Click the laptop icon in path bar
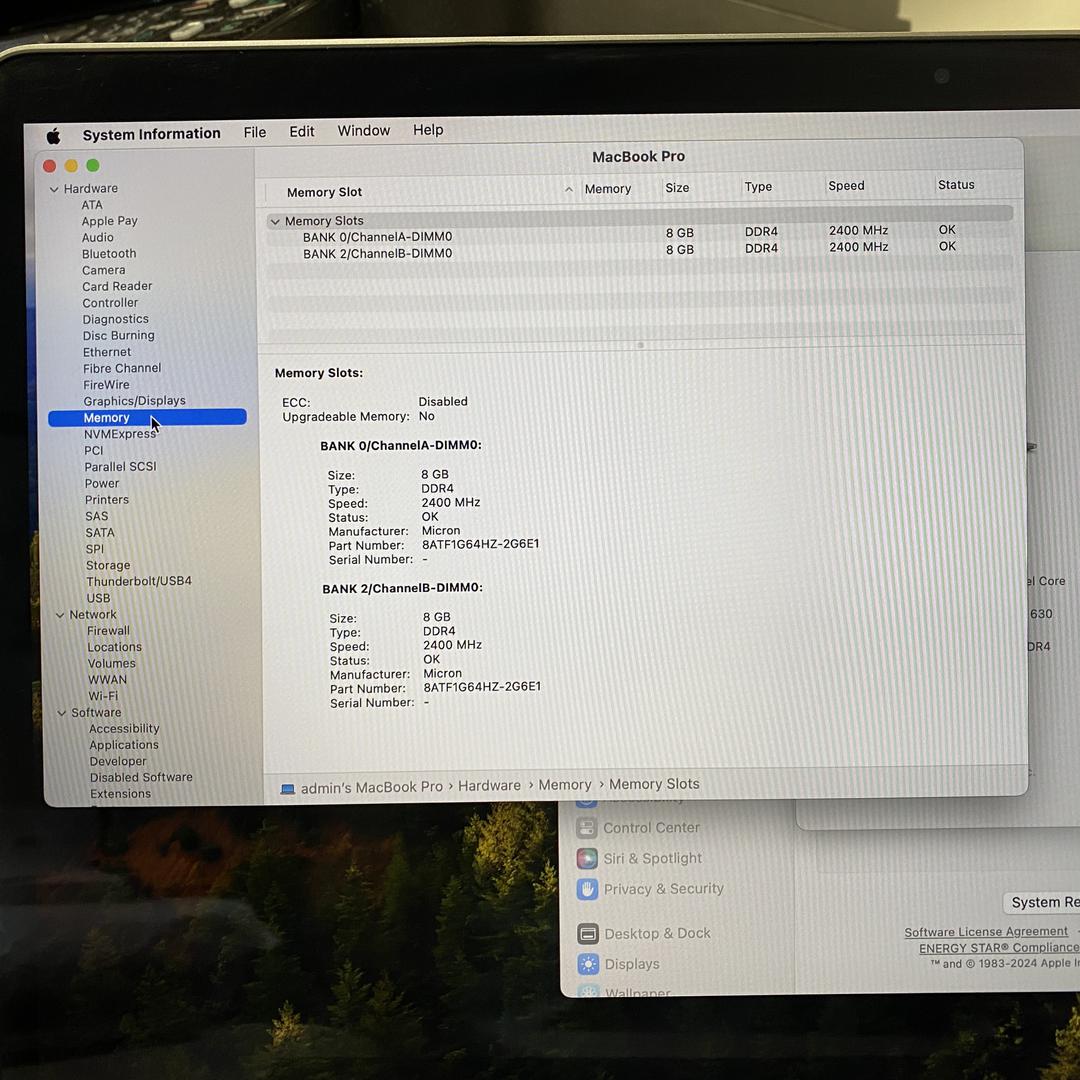The height and width of the screenshot is (1080, 1080). (x=288, y=789)
